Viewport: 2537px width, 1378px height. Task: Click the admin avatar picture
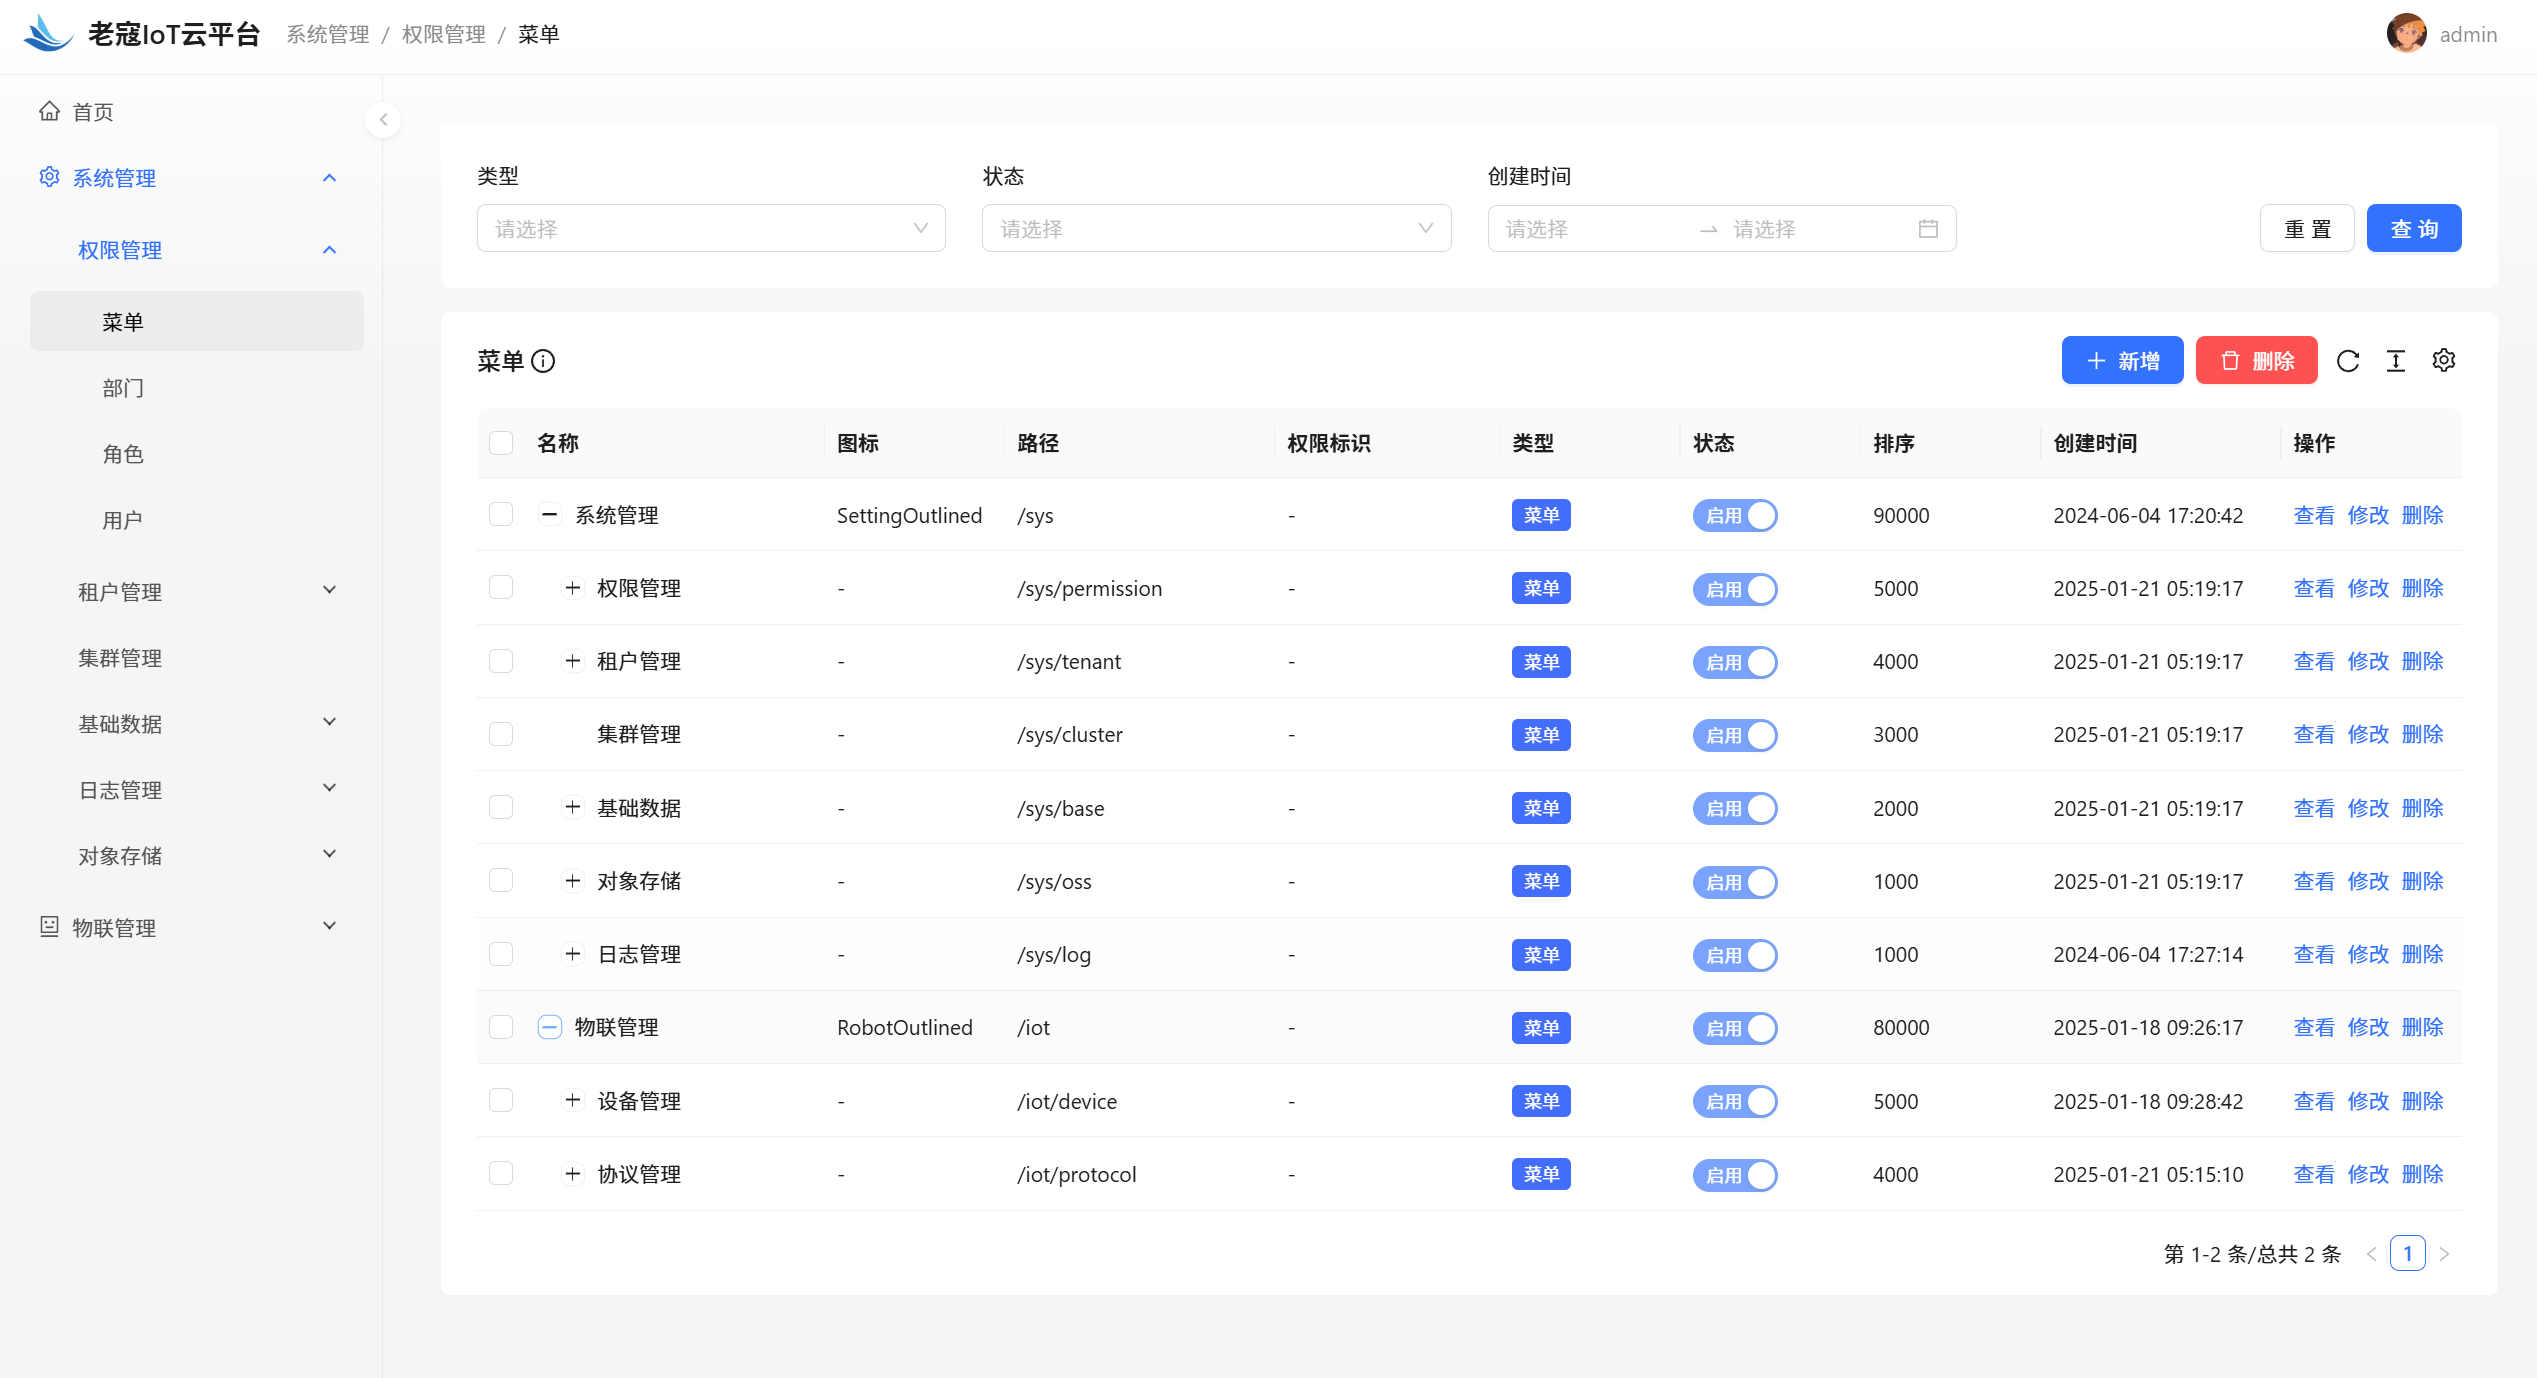pos(2405,34)
